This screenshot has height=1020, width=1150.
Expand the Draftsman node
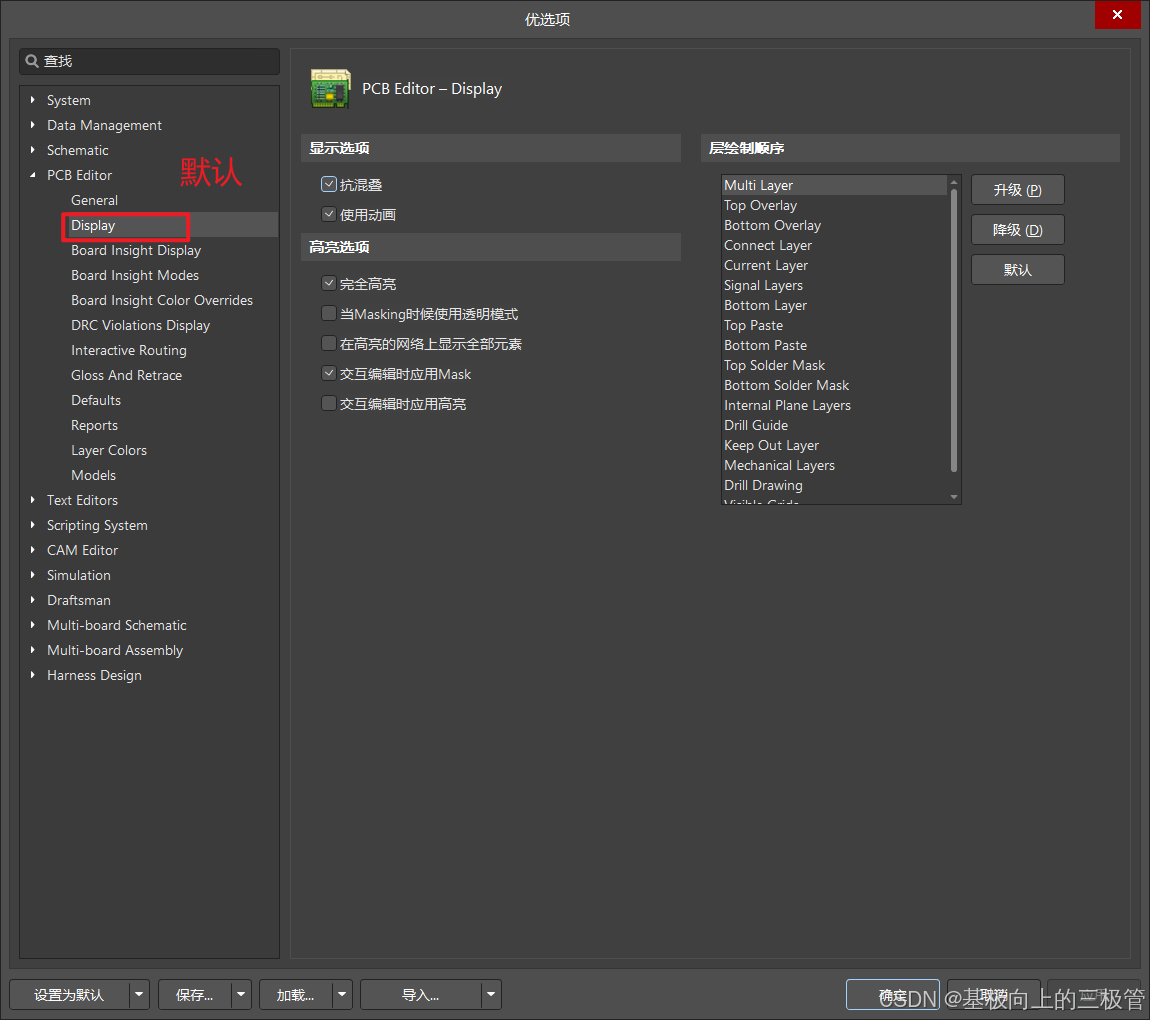32,600
